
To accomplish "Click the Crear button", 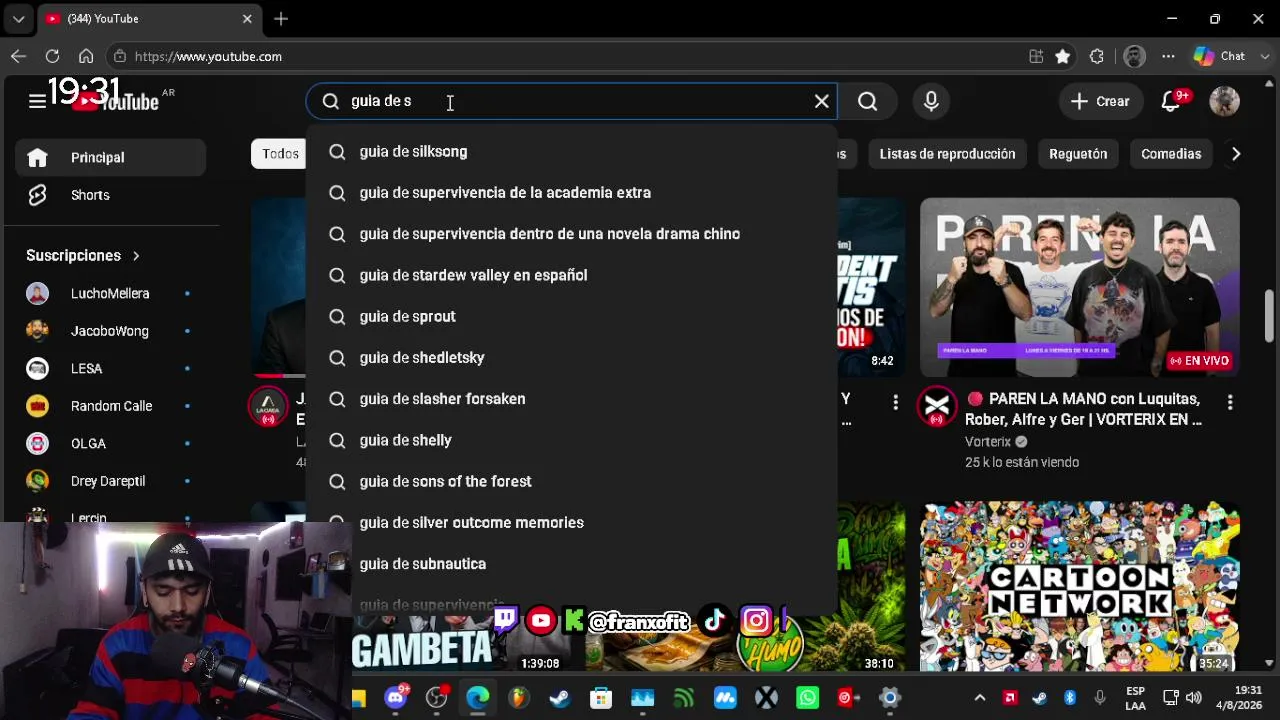I will tap(1100, 101).
